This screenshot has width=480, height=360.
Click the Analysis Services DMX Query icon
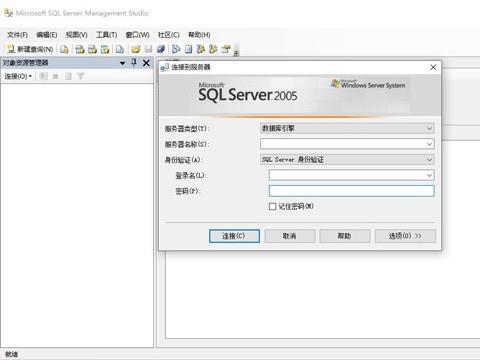pyautogui.click(x=92, y=49)
